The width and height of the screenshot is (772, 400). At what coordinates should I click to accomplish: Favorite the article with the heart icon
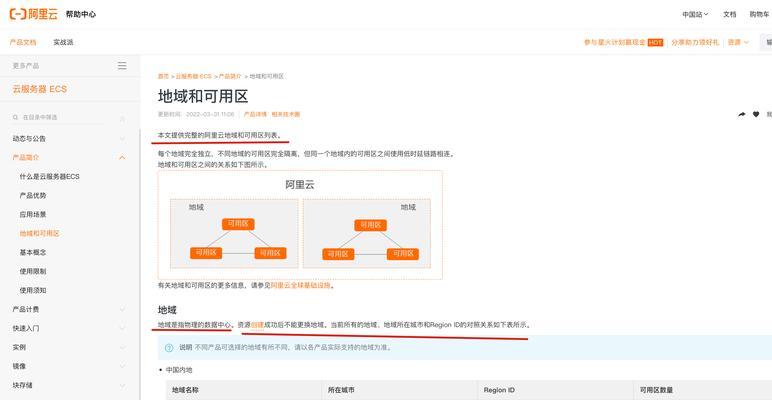click(756, 114)
